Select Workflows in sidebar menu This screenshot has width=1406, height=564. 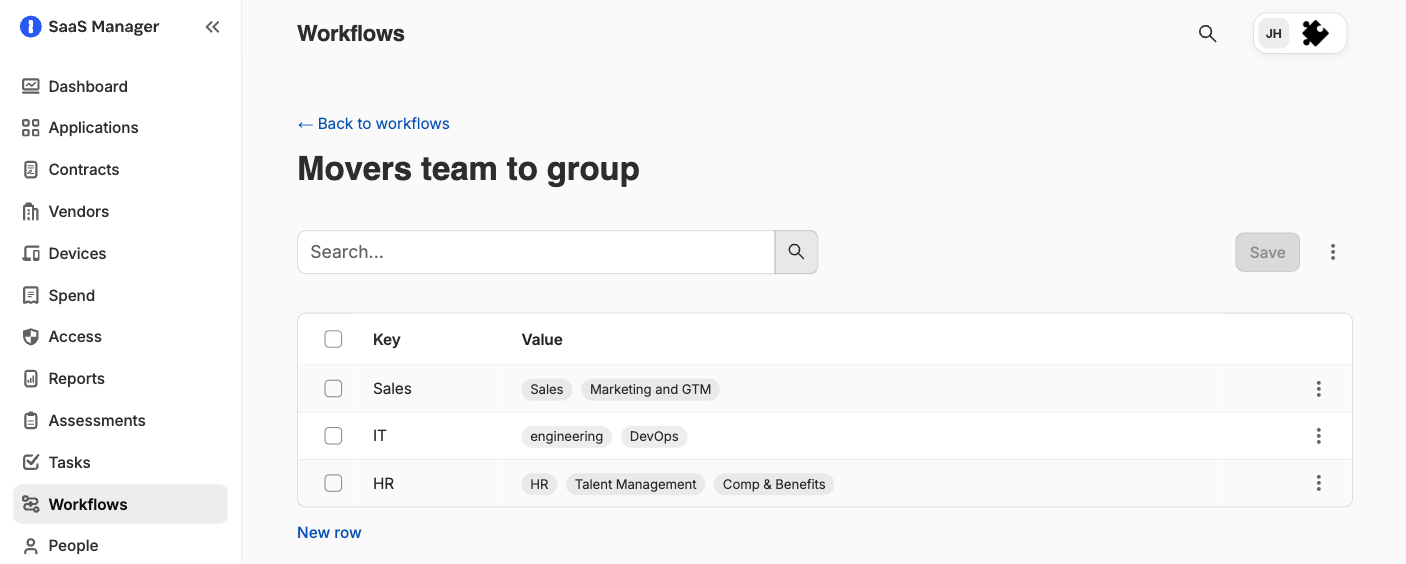(x=120, y=504)
